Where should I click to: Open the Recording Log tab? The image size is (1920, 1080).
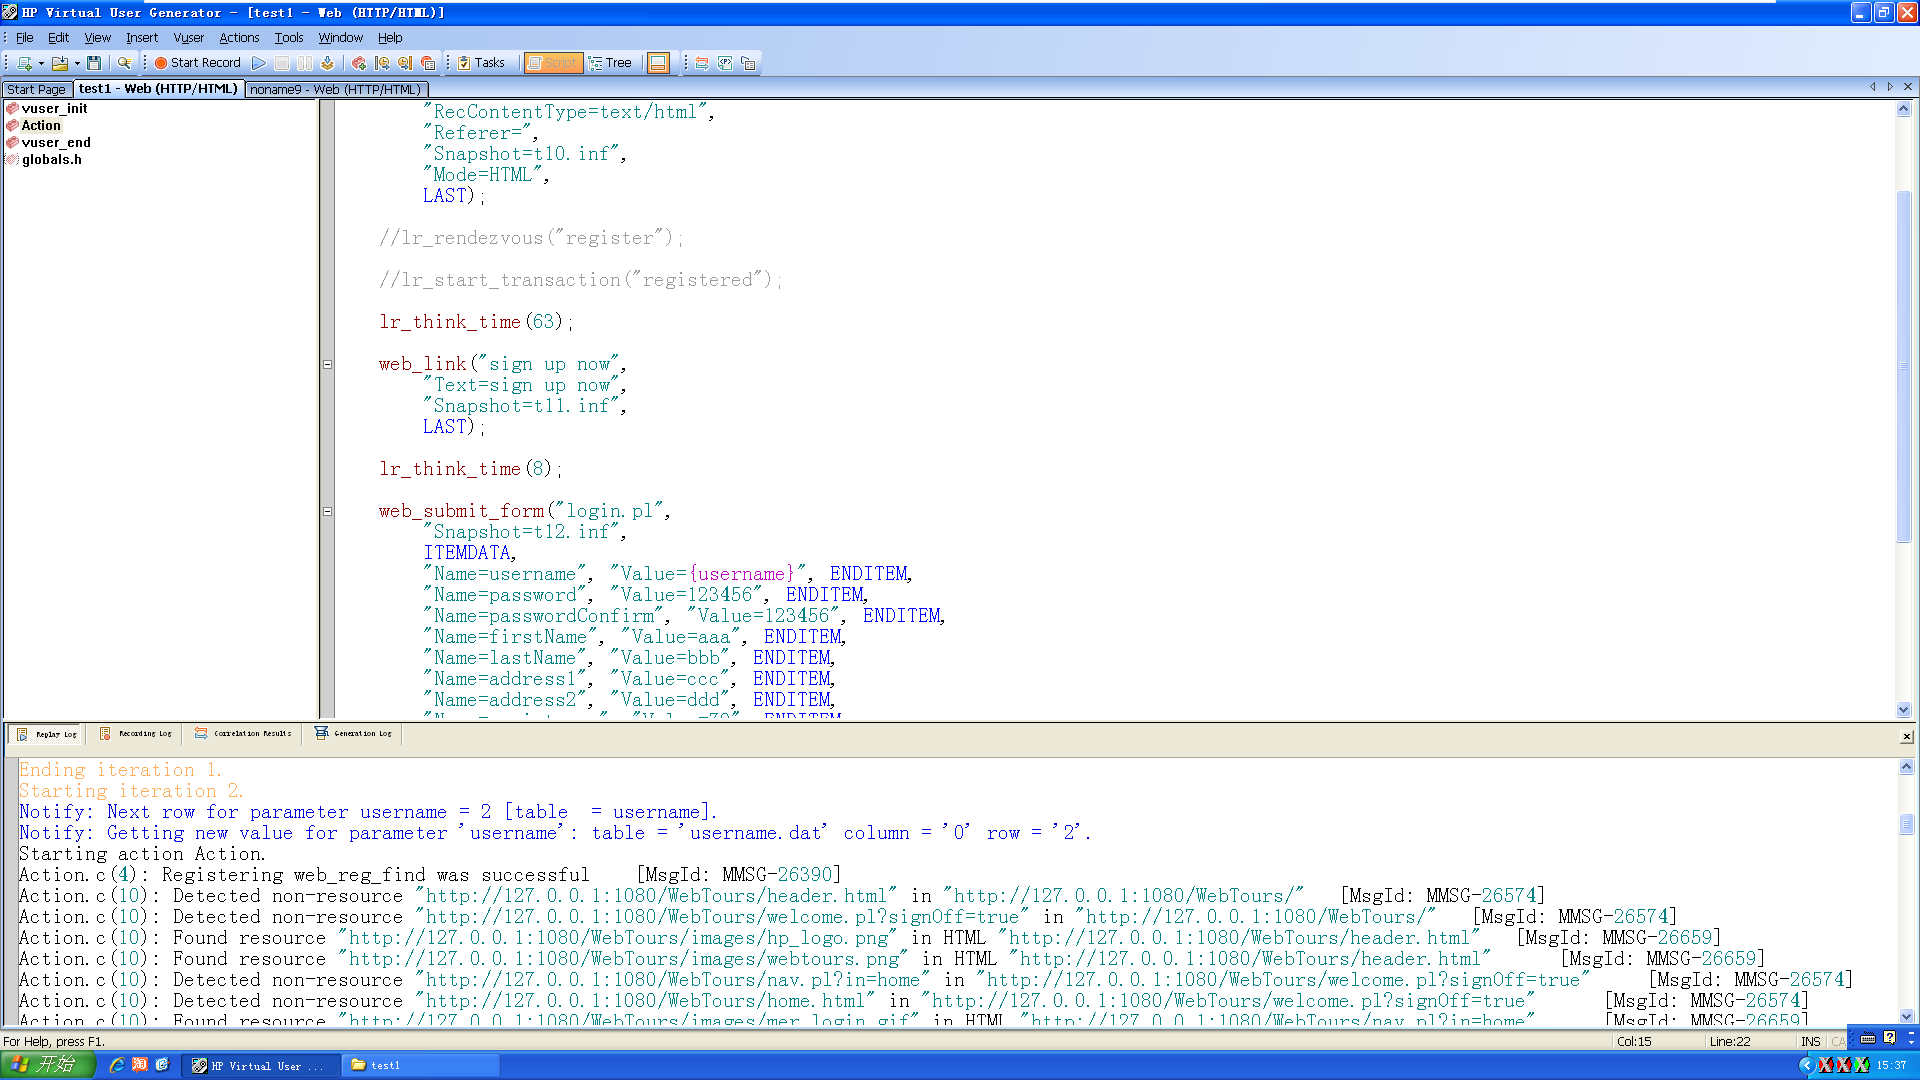coord(135,734)
